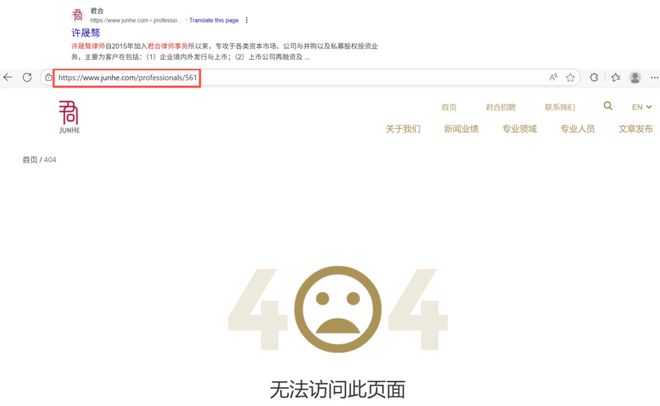Image resolution: width=660 pixels, height=406 pixels.
Task: Open 专业领域 navigation menu
Action: [x=519, y=129]
